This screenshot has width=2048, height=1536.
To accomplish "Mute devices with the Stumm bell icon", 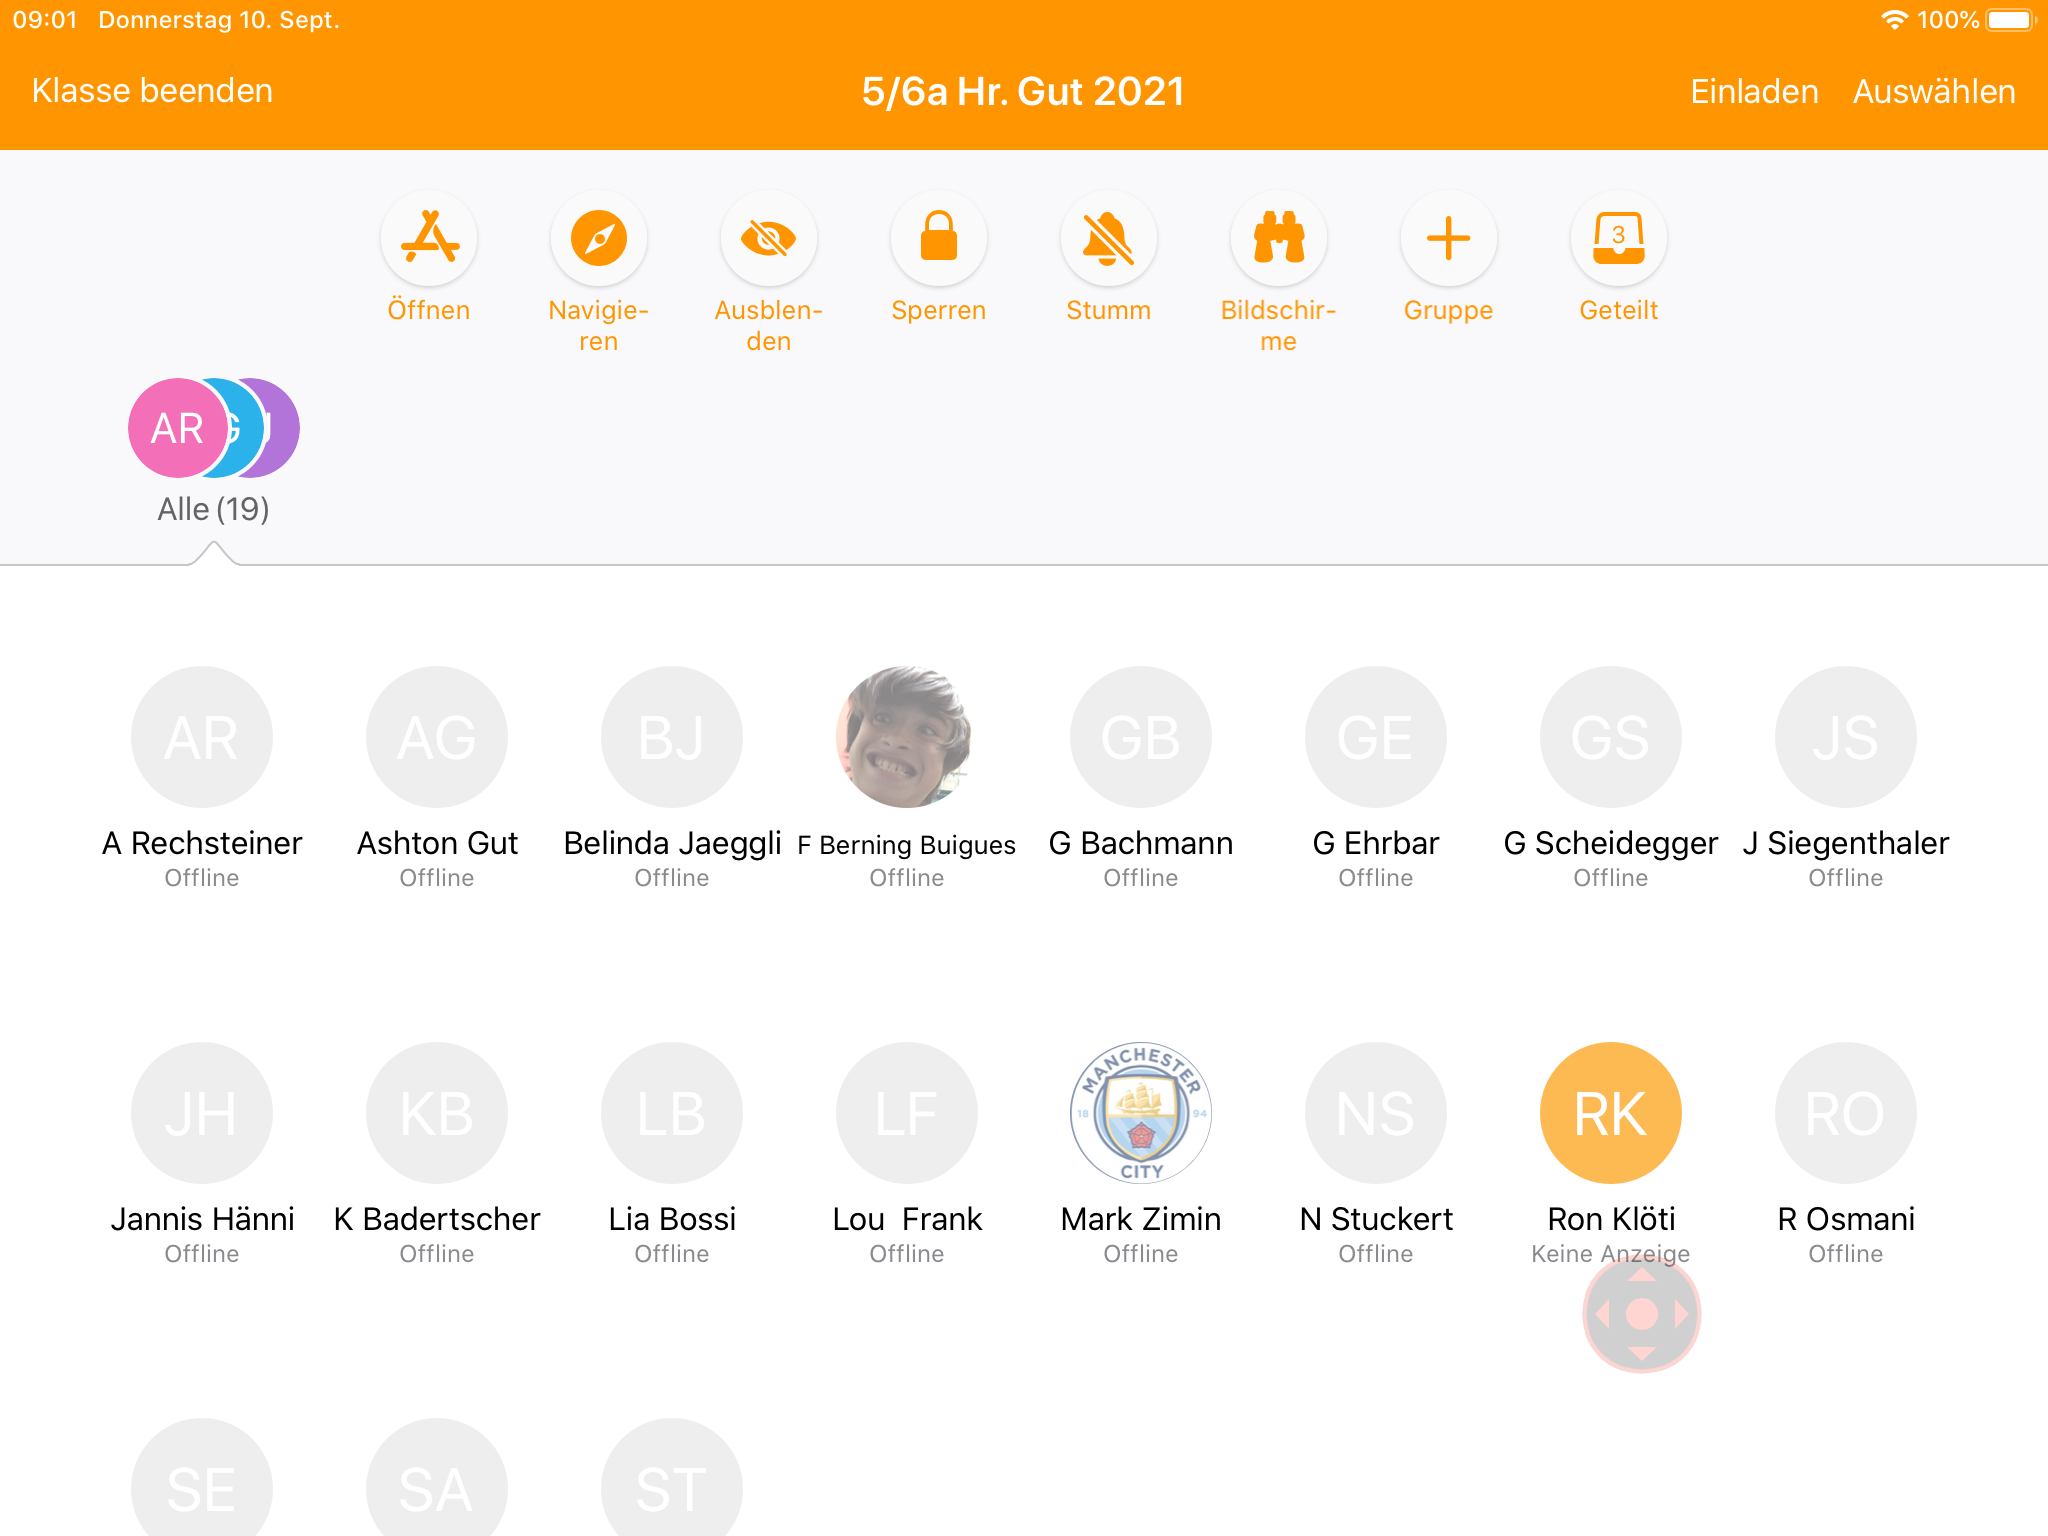I will click(1108, 239).
